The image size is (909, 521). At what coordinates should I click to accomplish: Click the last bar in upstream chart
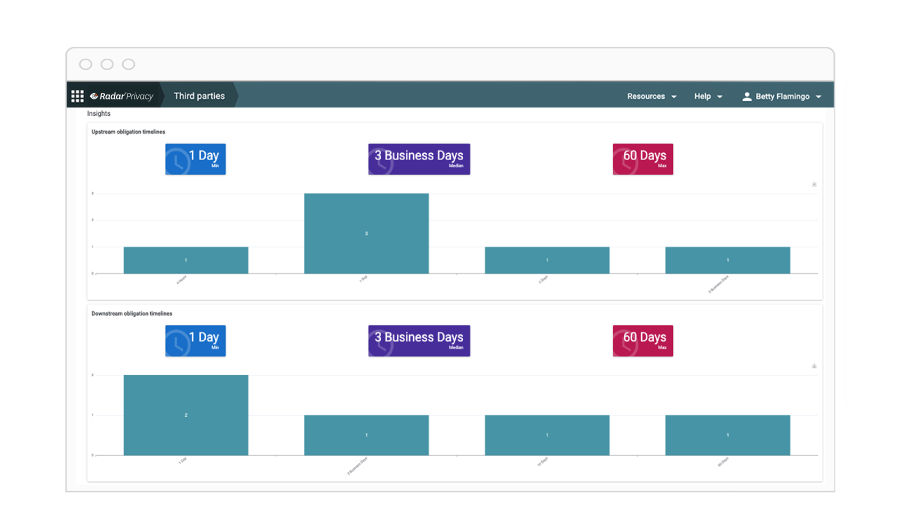pyautogui.click(x=727, y=260)
